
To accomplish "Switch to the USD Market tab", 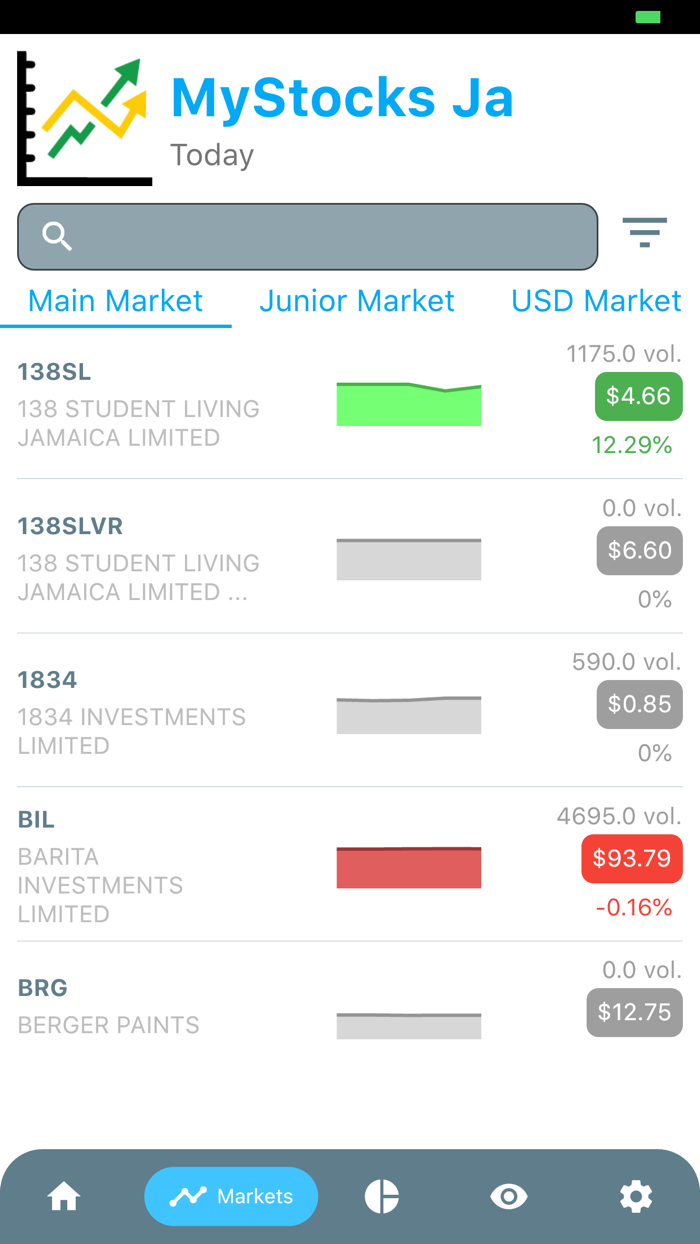I will click(x=595, y=300).
